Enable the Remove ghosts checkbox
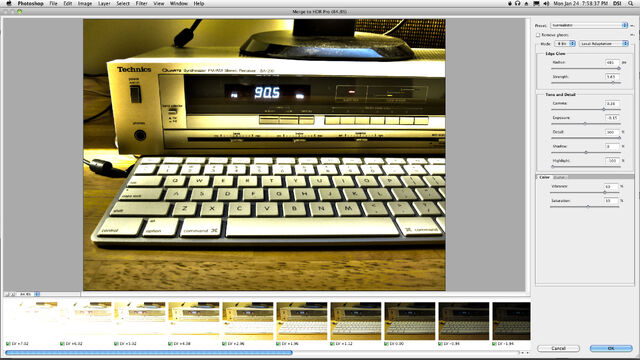This screenshot has height=360, width=640. [x=538, y=35]
